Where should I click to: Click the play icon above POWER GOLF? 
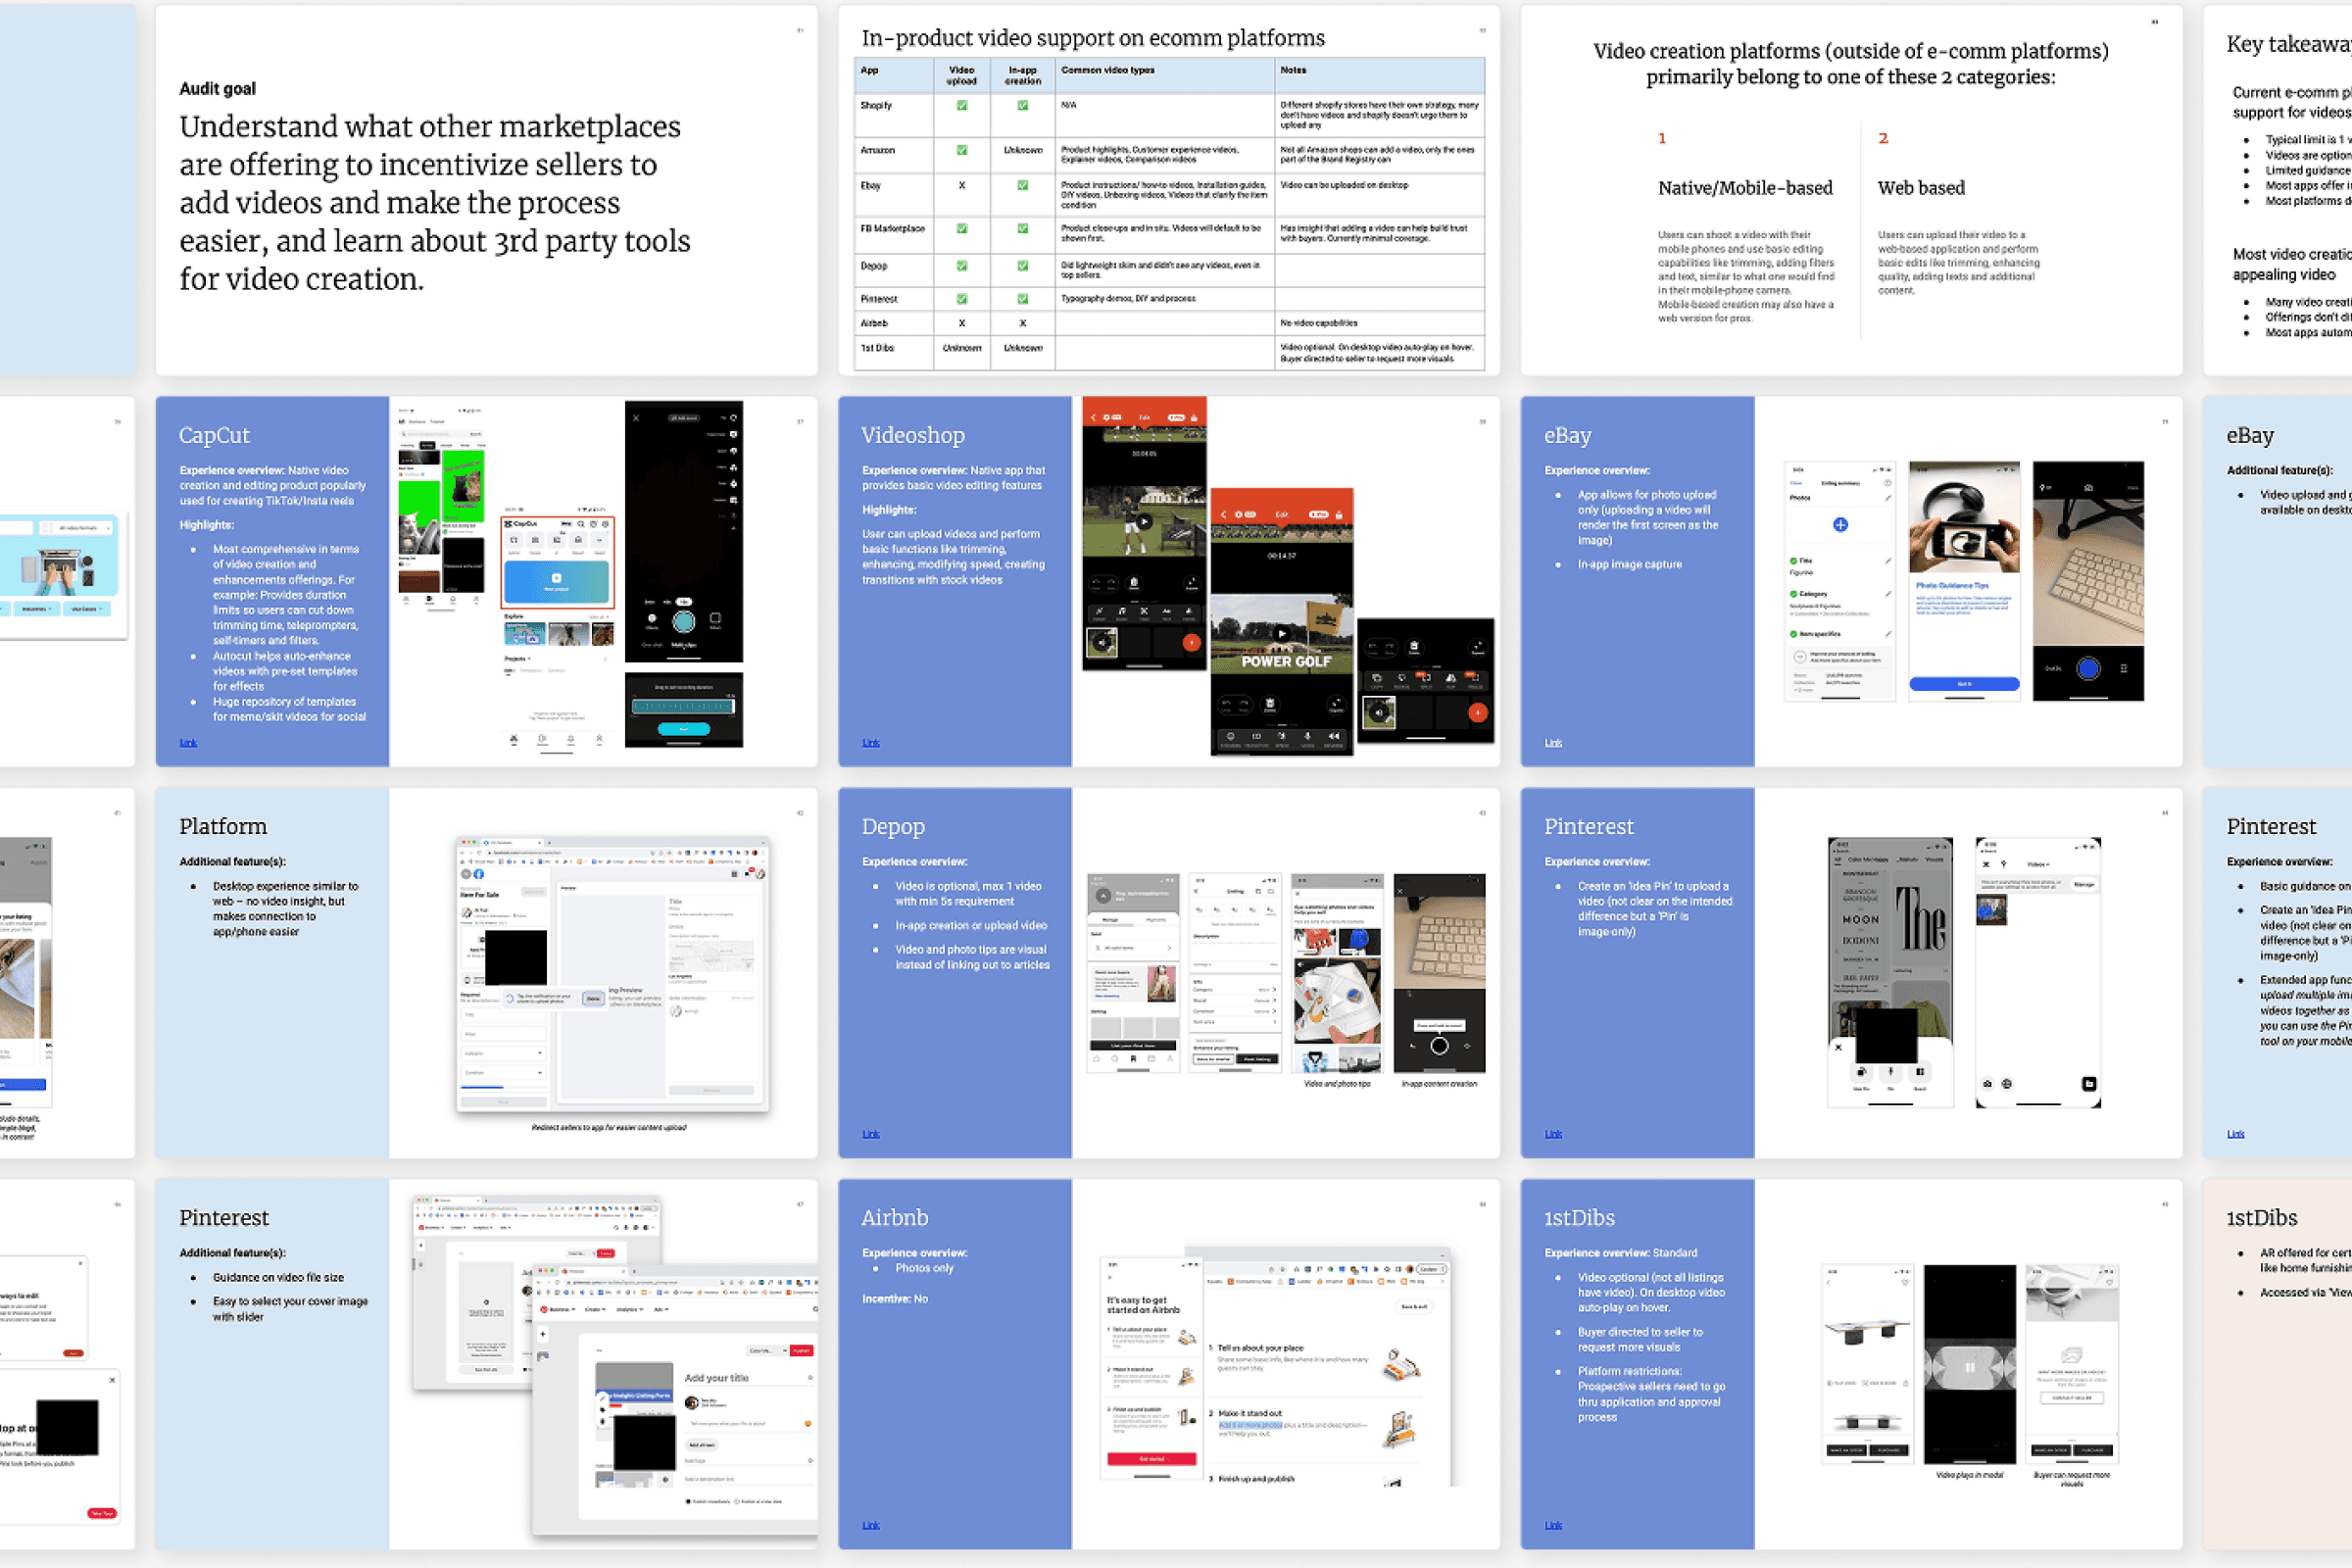pos(1281,632)
